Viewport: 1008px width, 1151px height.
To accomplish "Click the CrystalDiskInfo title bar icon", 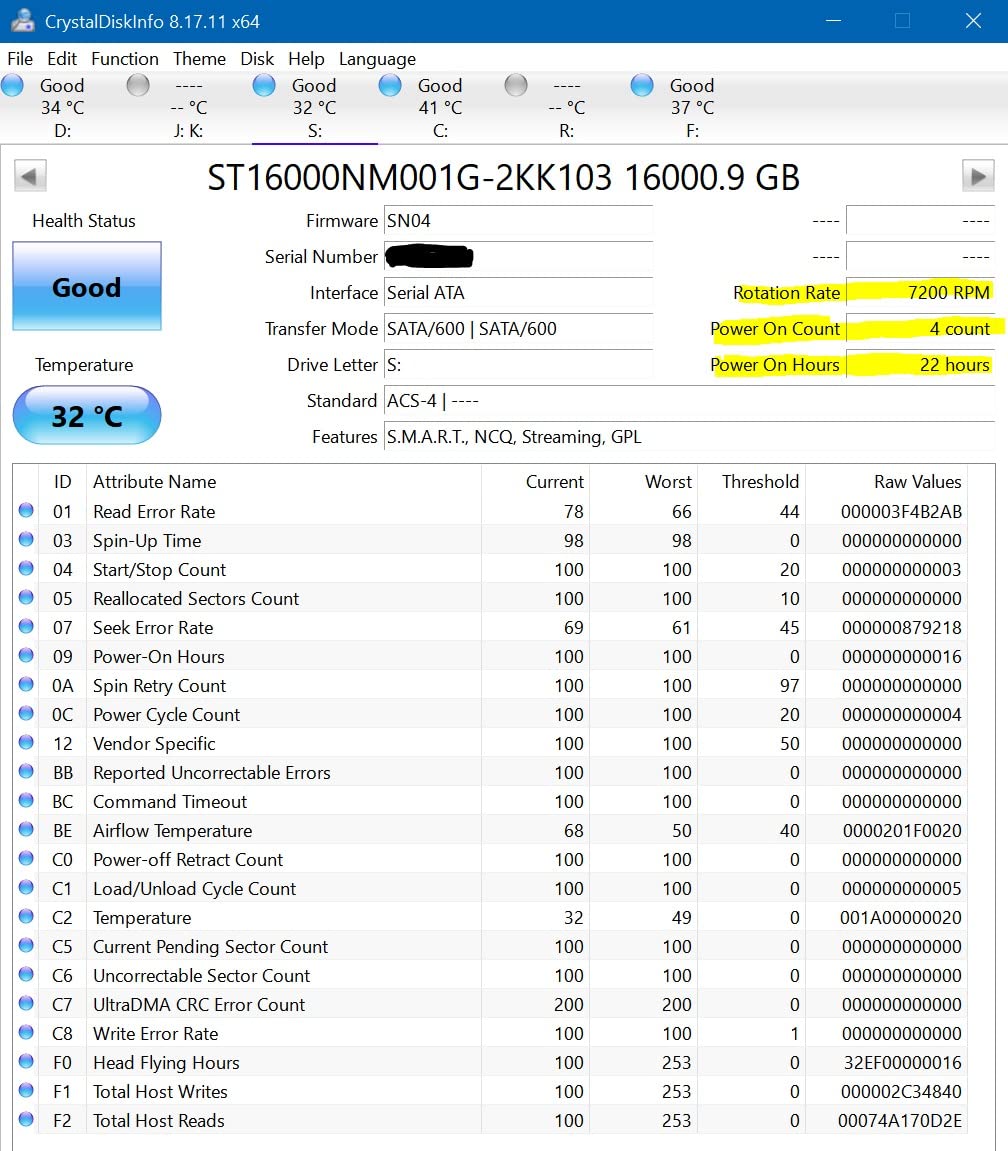I will click(23, 21).
